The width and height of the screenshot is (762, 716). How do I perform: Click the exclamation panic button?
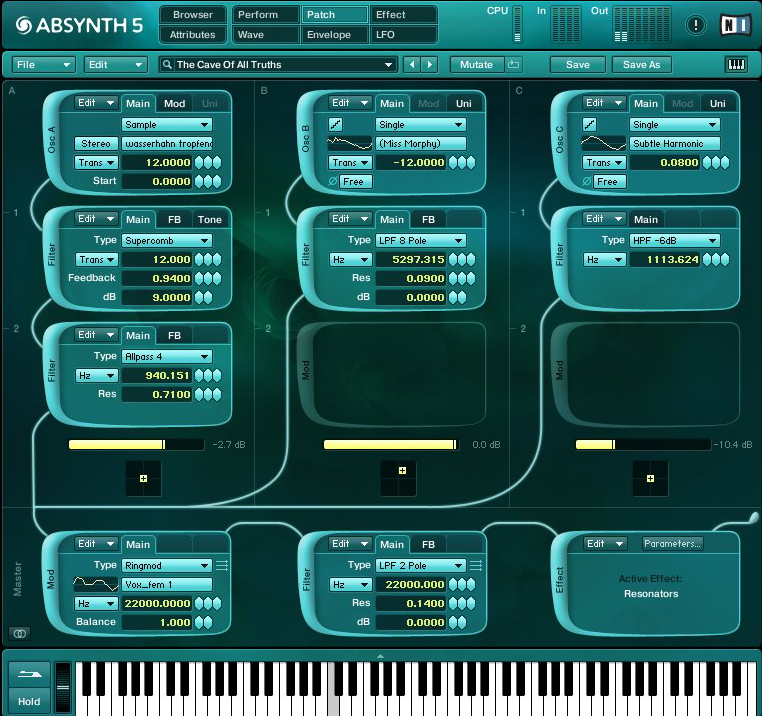695,25
